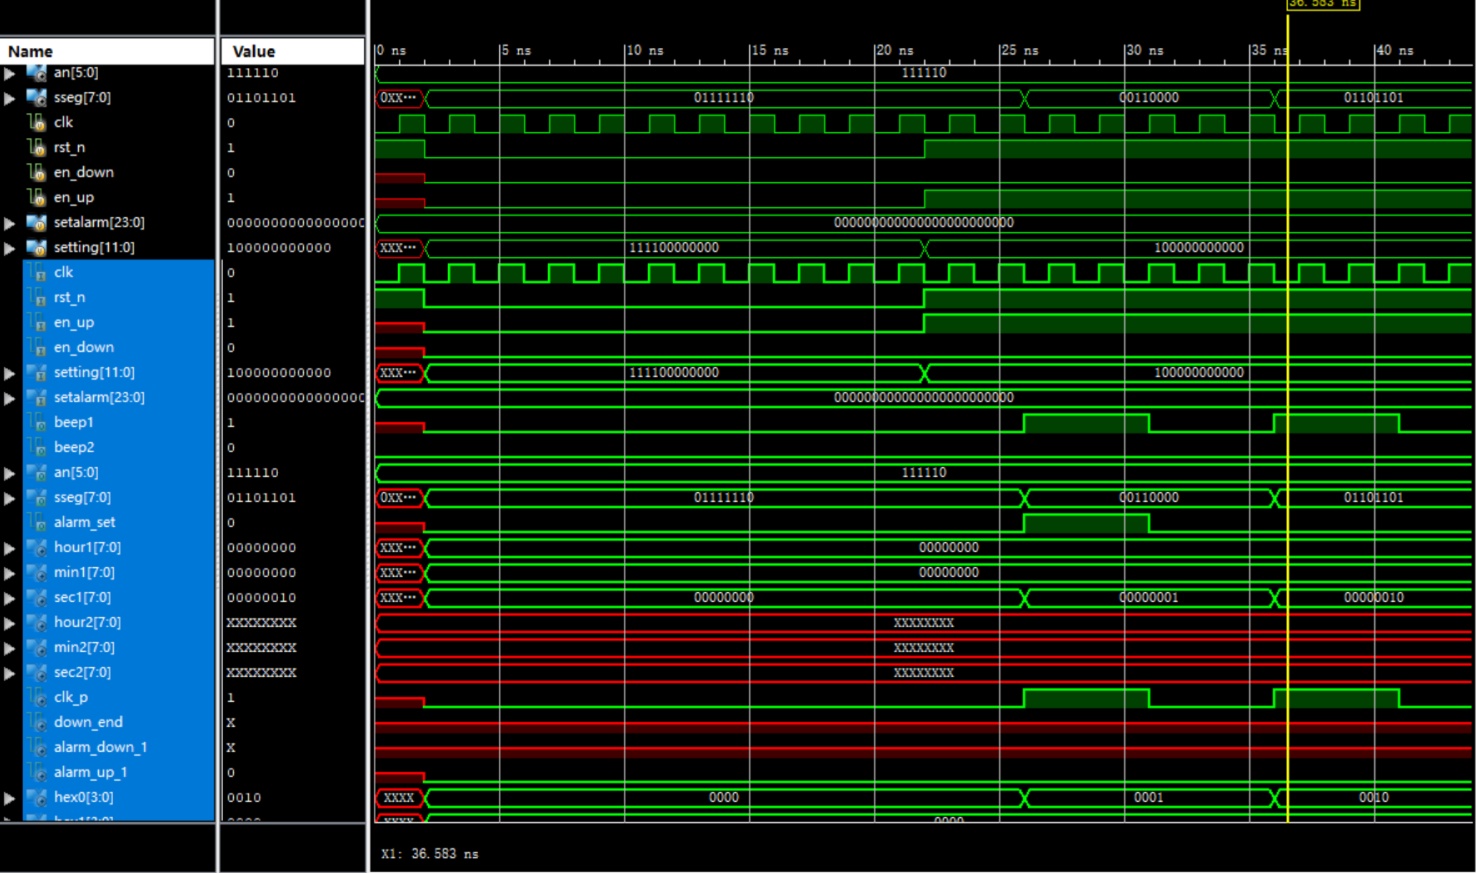Click the 10 ns mark on time ruler

click(644, 50)
